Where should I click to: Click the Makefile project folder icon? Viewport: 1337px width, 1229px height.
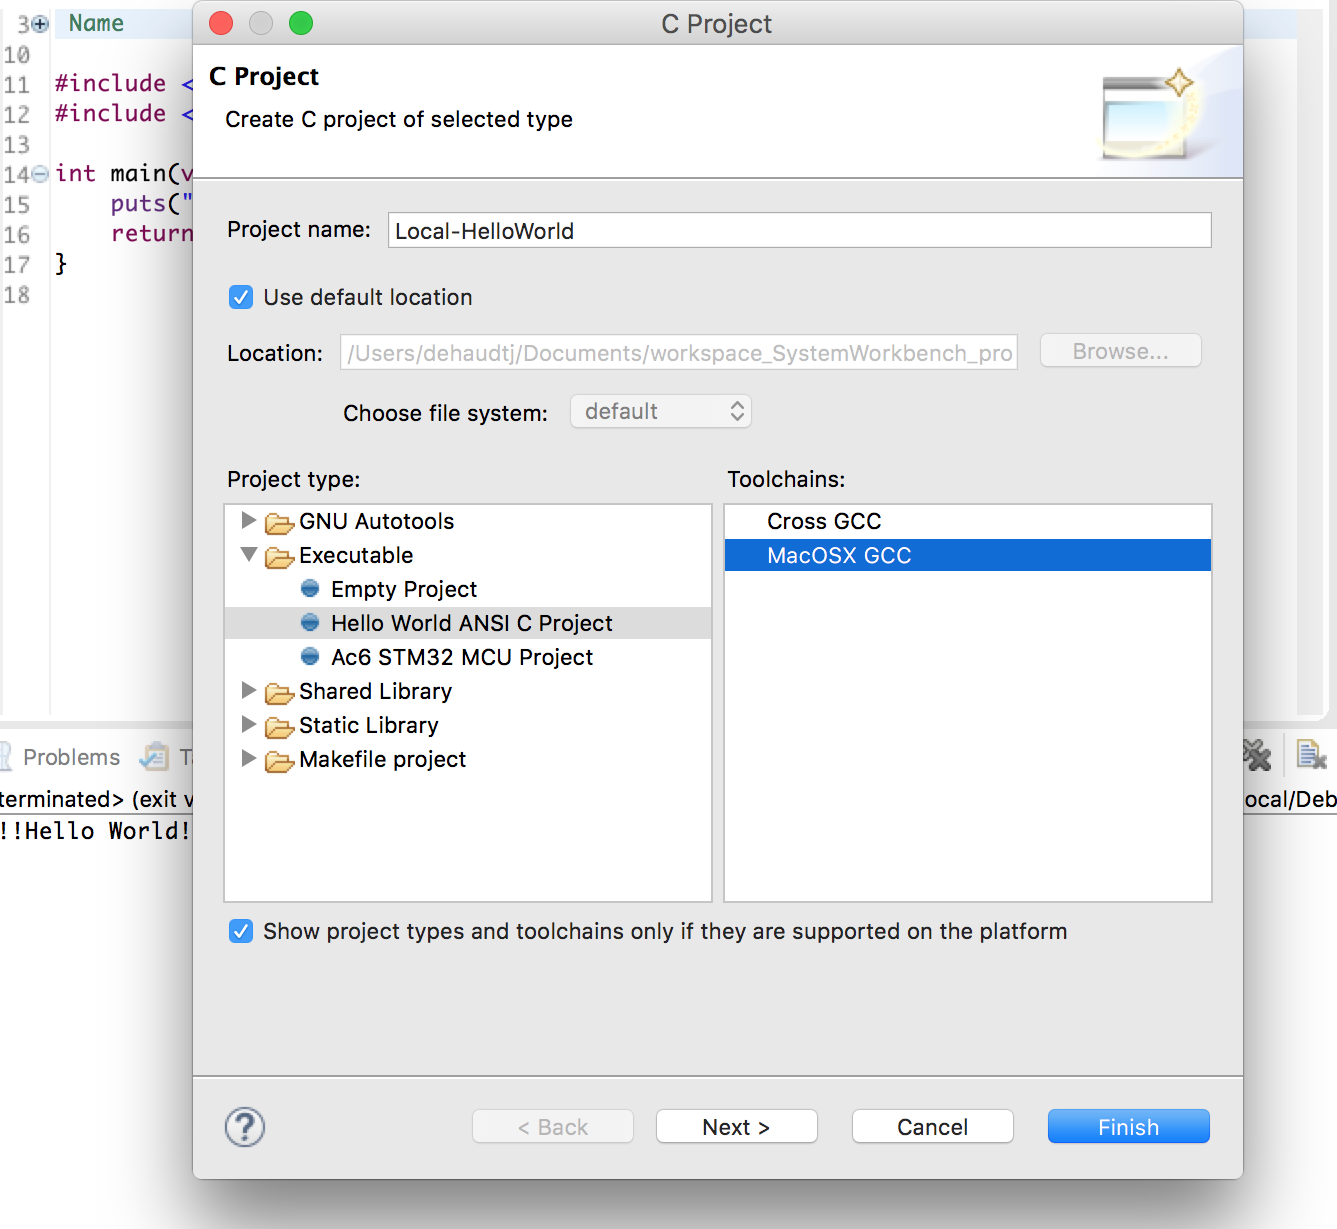pyautogui.click(x=279, y=761)
